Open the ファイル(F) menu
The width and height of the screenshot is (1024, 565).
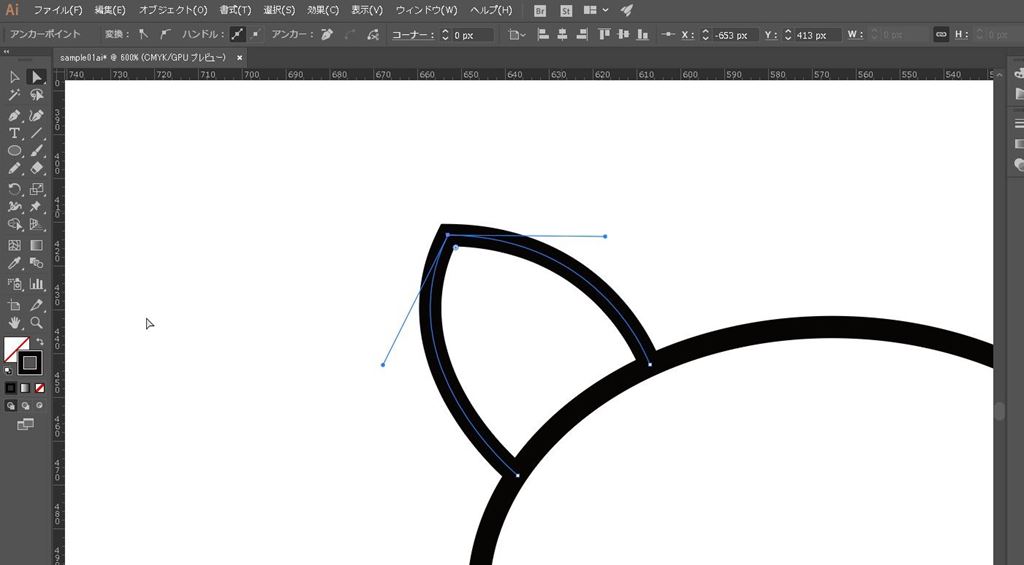coord(58,10)
